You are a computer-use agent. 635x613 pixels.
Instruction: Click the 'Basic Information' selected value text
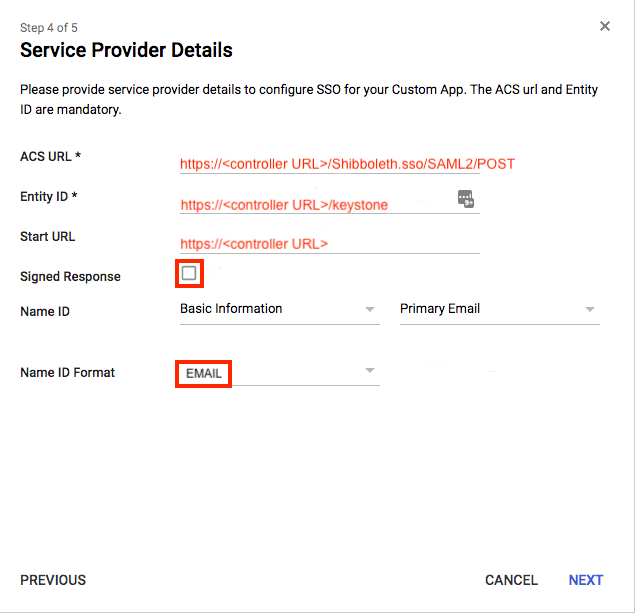click(231, 309)
